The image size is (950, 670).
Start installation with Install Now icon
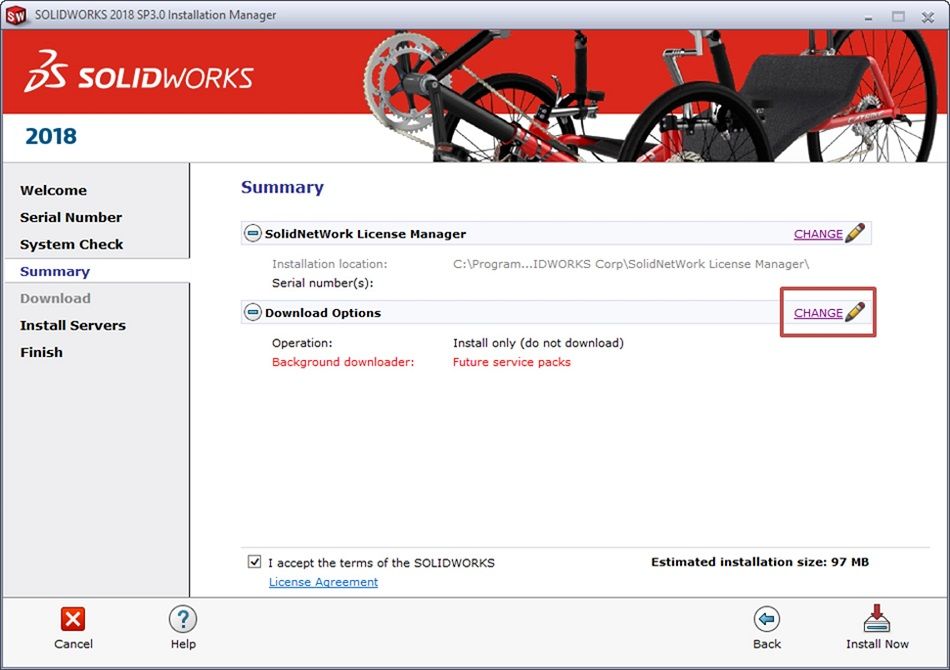coord(876,619)
